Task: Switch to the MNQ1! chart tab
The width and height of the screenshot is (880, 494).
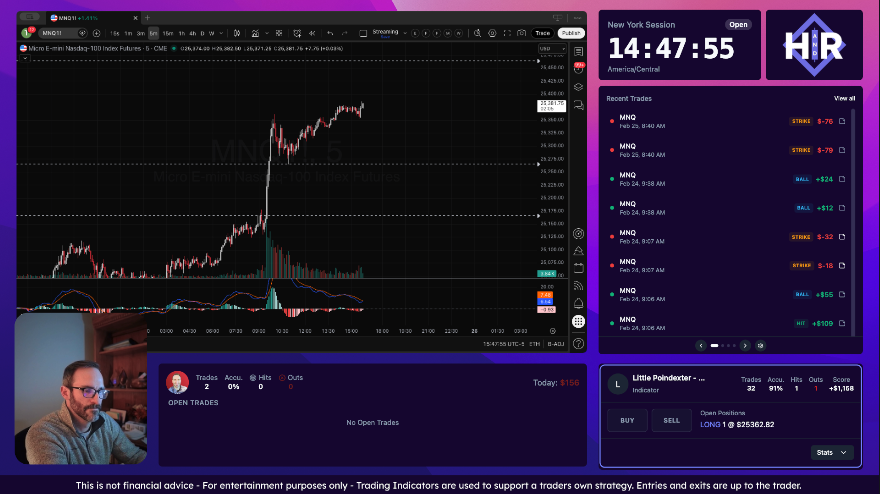Action: (x=93, y=18)
